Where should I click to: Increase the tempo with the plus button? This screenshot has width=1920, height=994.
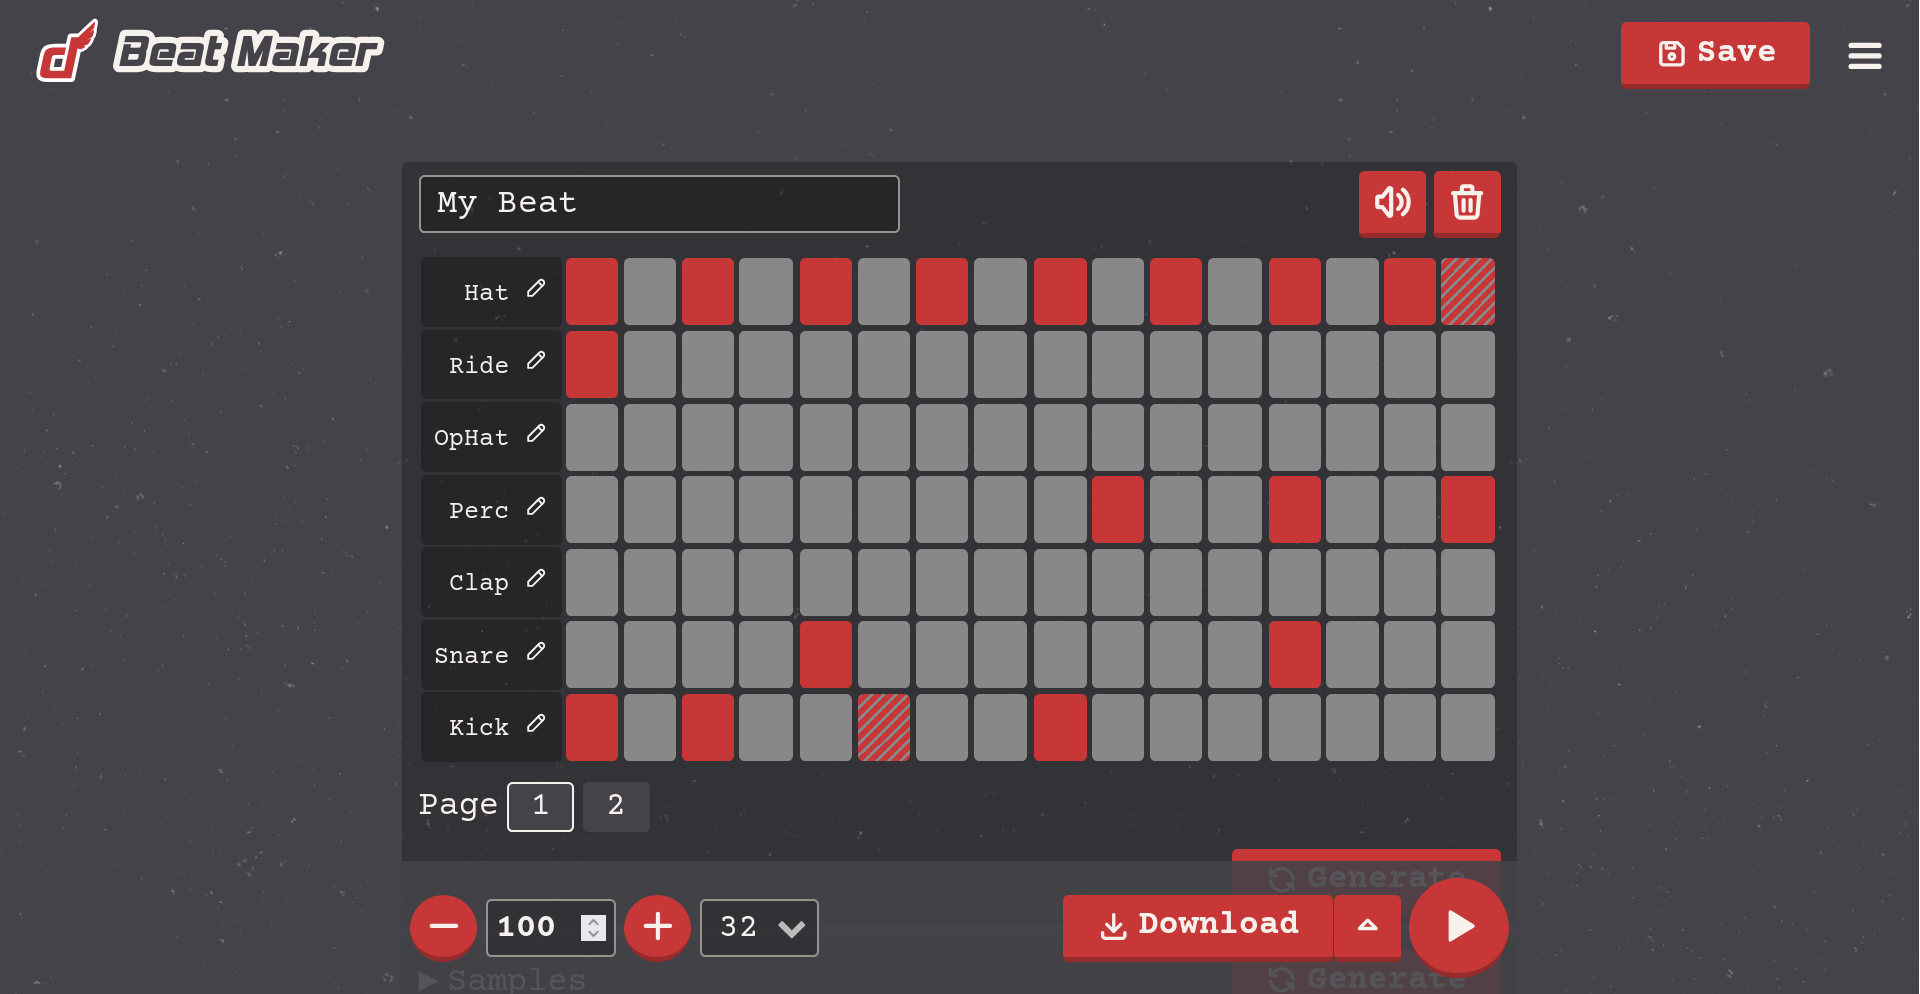click(x=657, y=927)
